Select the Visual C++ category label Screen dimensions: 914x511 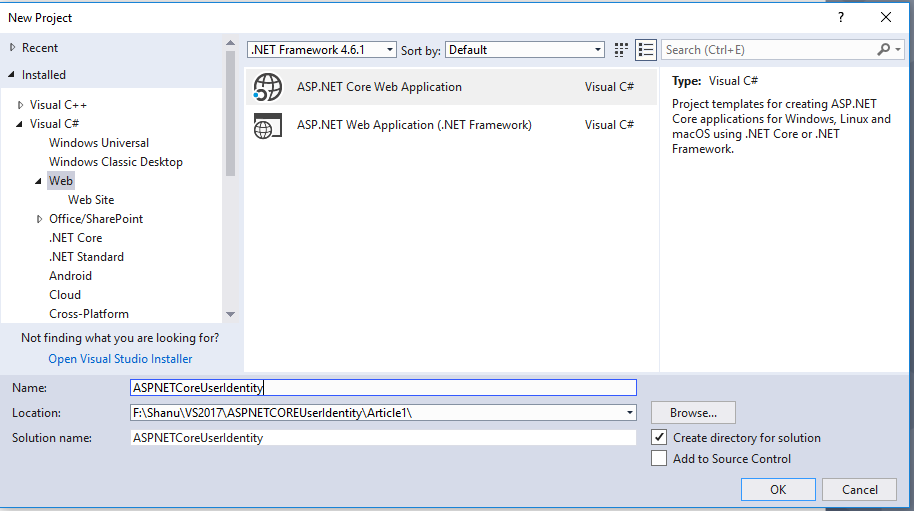coord(58,105)
